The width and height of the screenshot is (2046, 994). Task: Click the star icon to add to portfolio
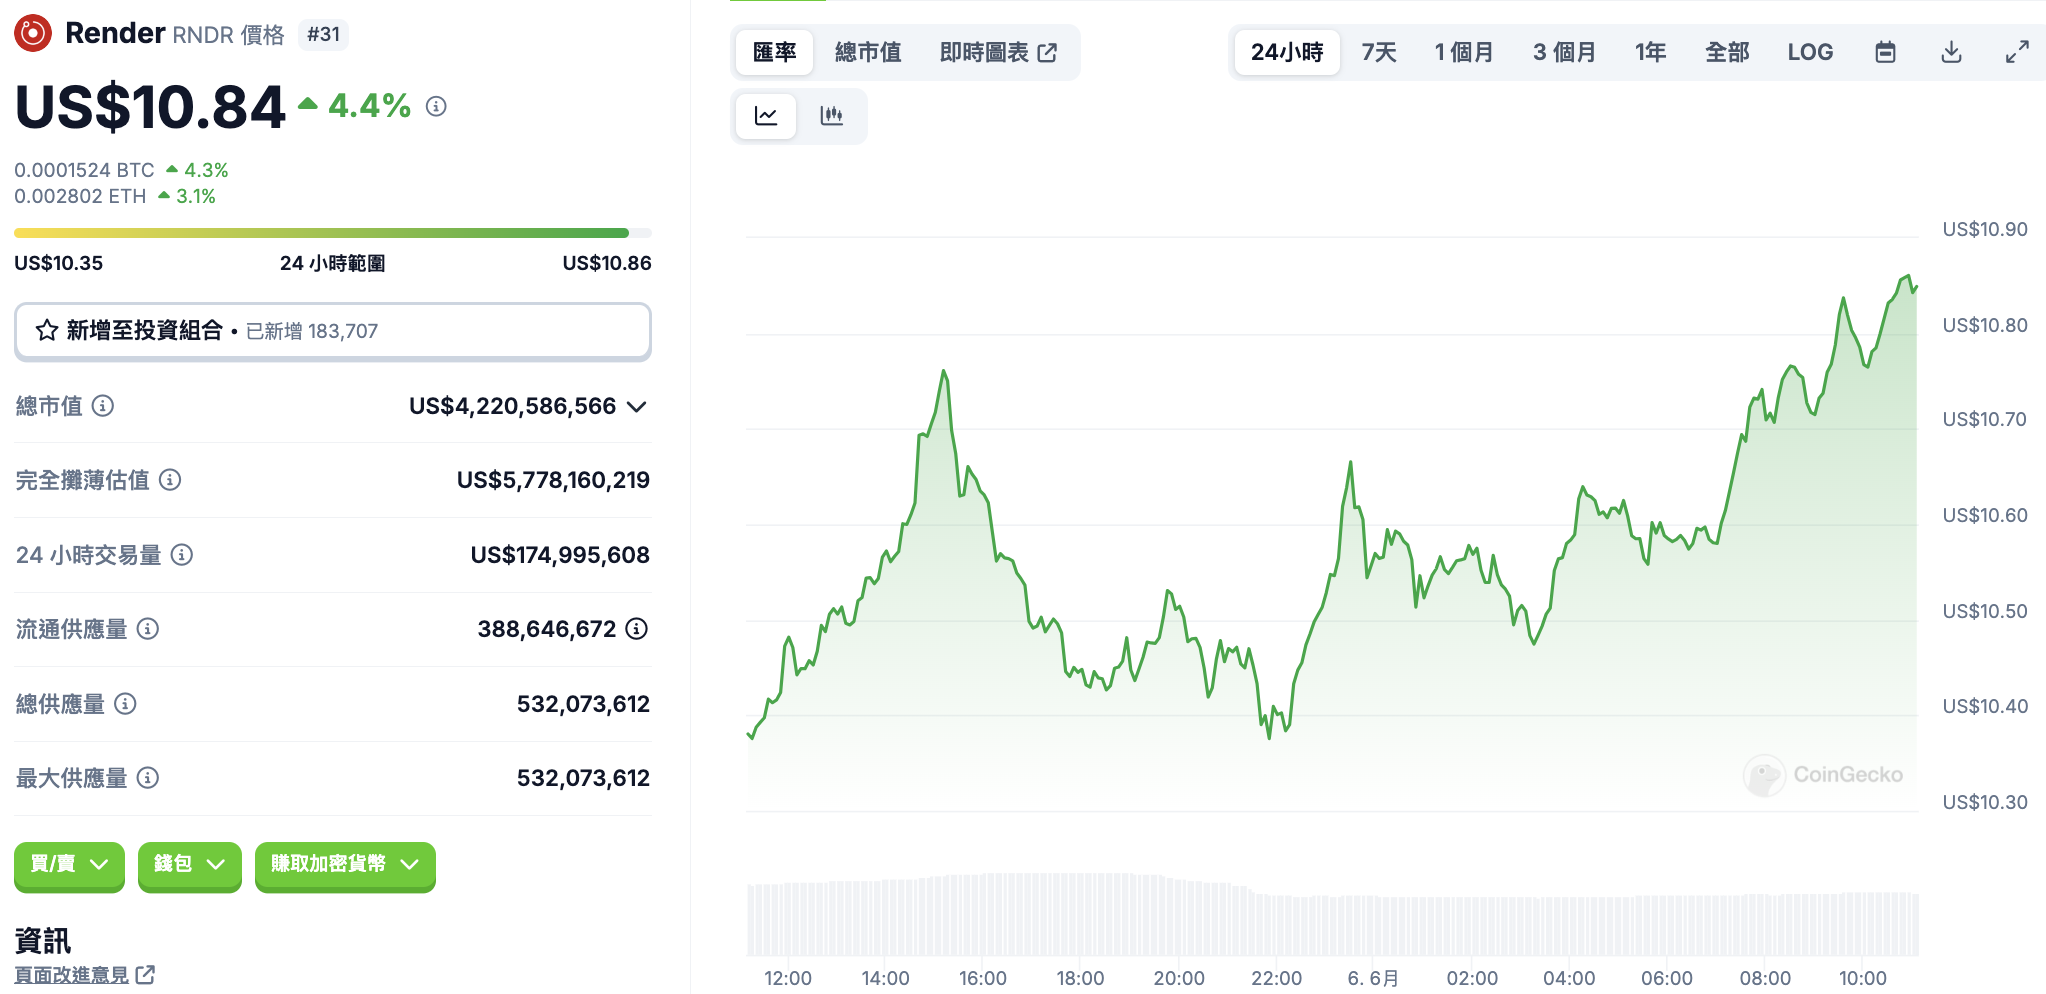click(47, 330)
